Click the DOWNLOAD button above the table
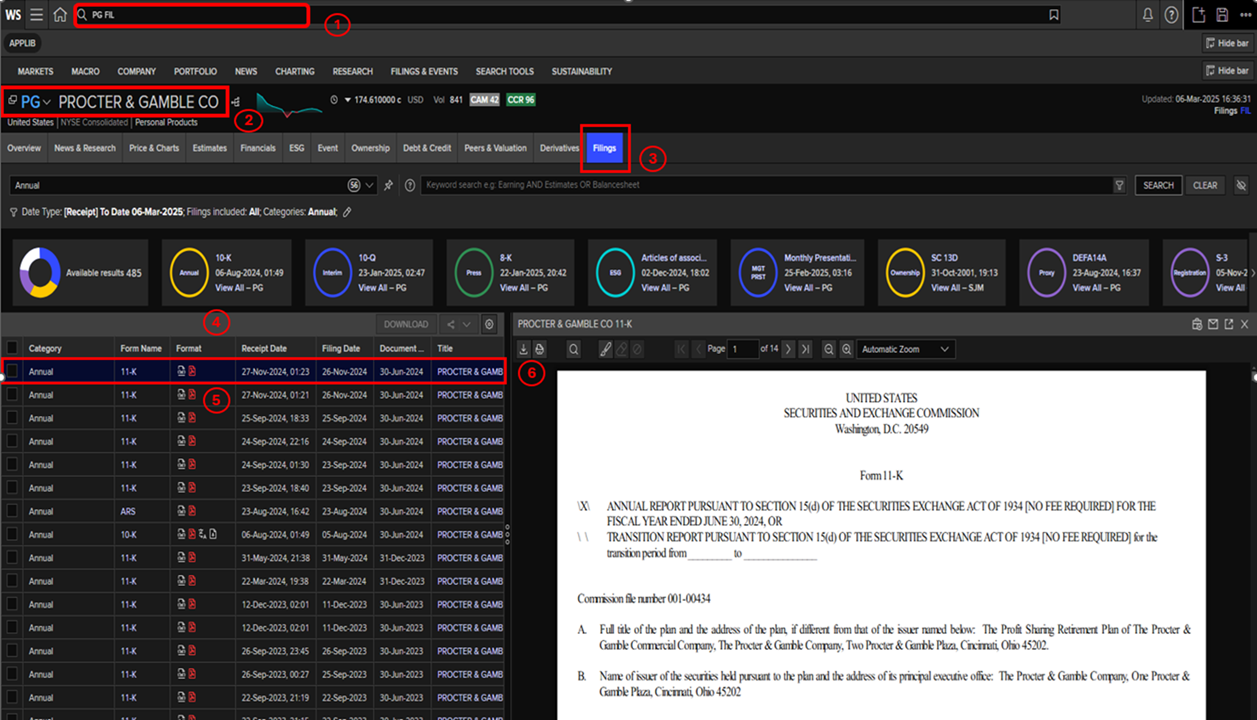Screen dimensions: 1257x720 tap(406, 324)
